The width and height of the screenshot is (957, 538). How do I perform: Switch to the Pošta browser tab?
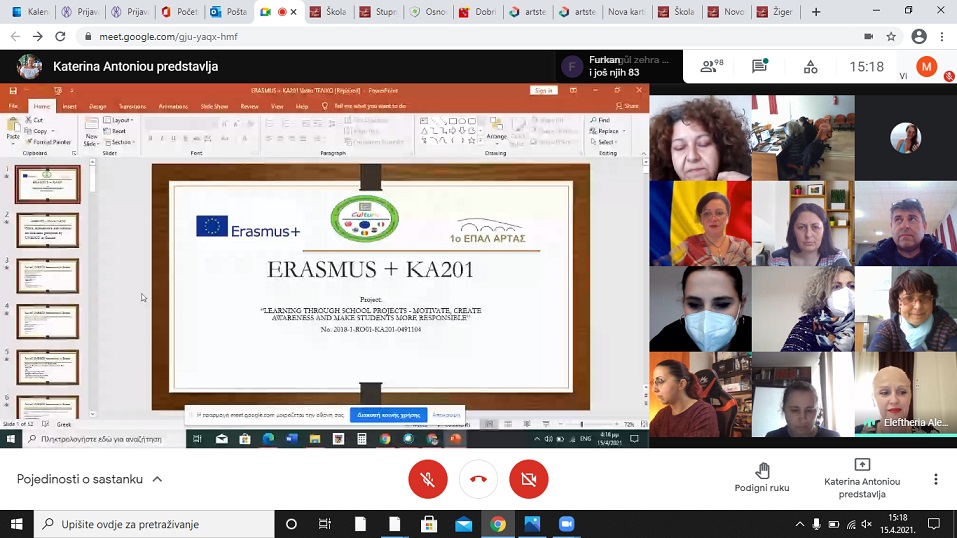click(229, 12)
